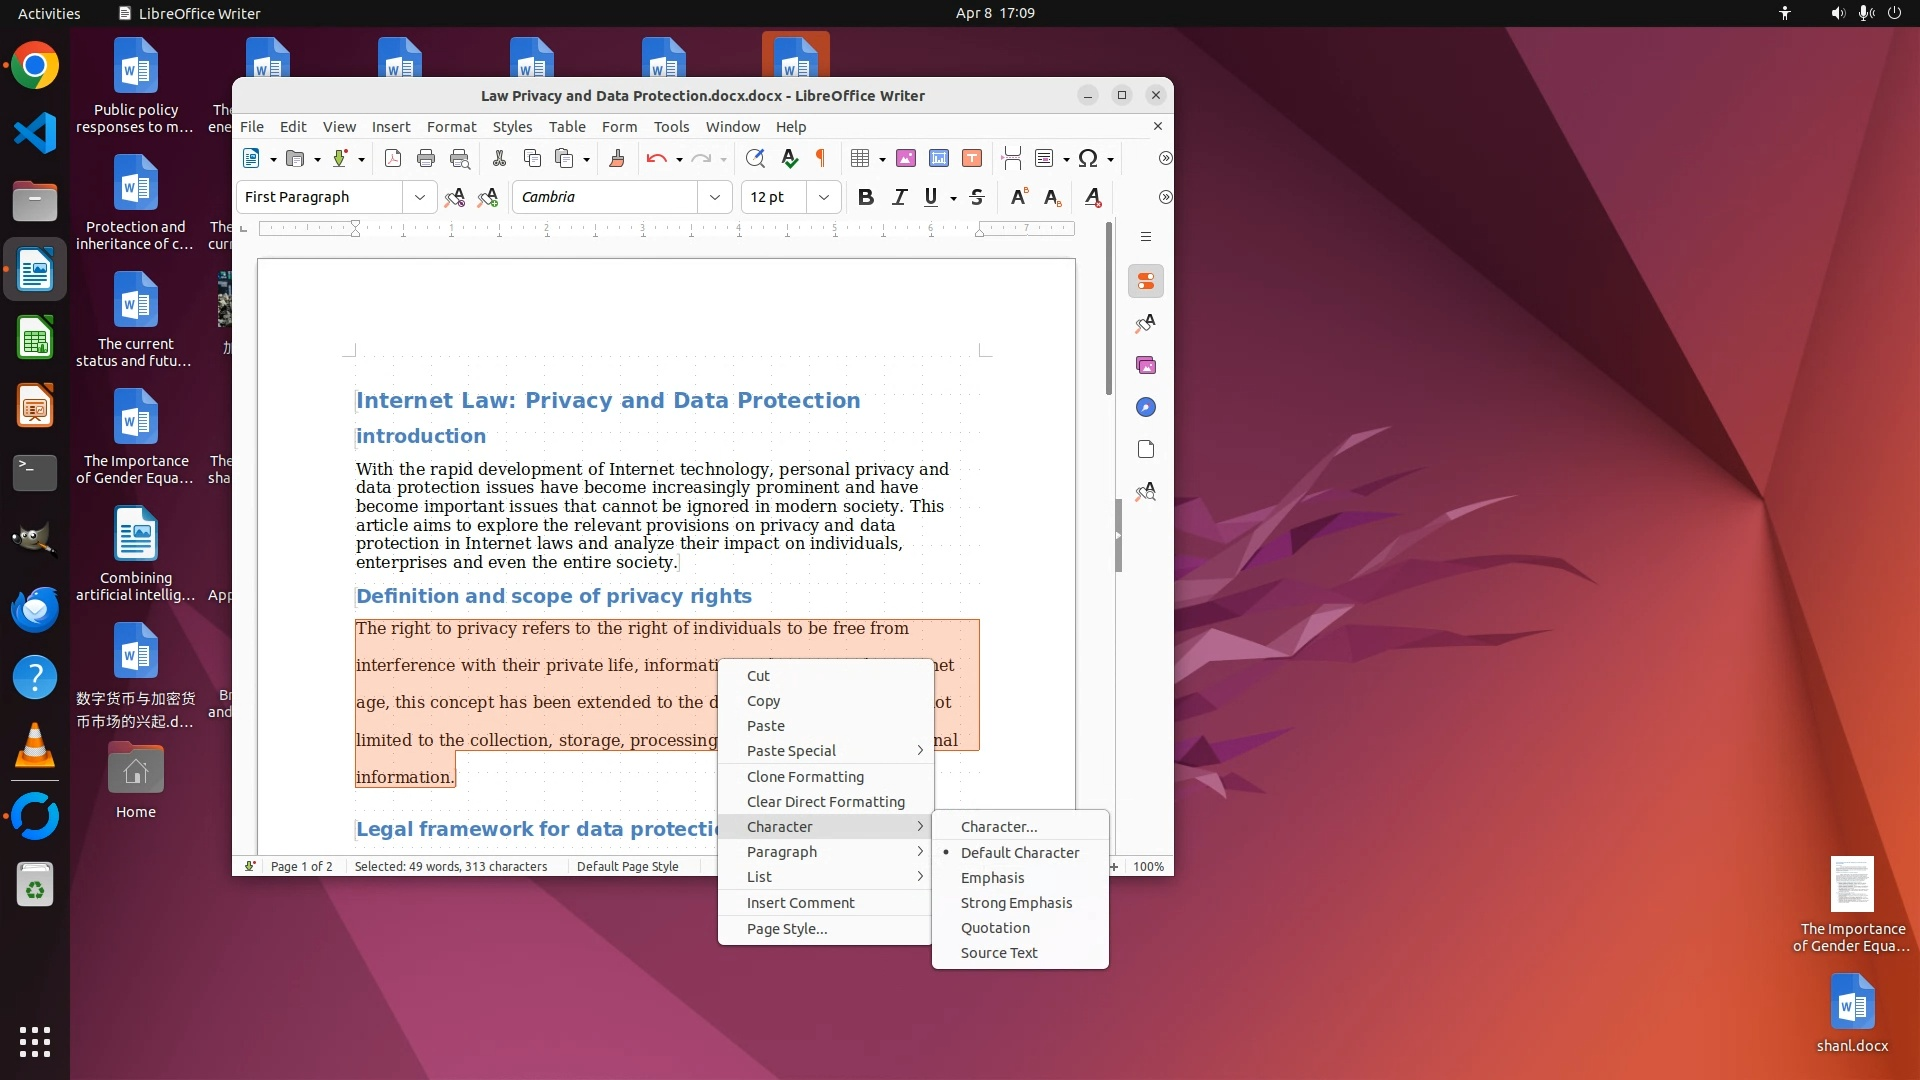Toggle Italic formatting button

pyautogui.click(x=899, y=197)
